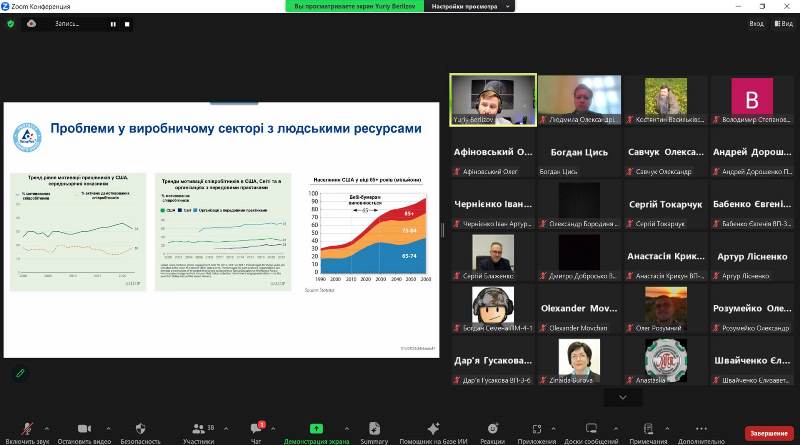
Task: Open the View layout menu
Action: pos(784,23)
